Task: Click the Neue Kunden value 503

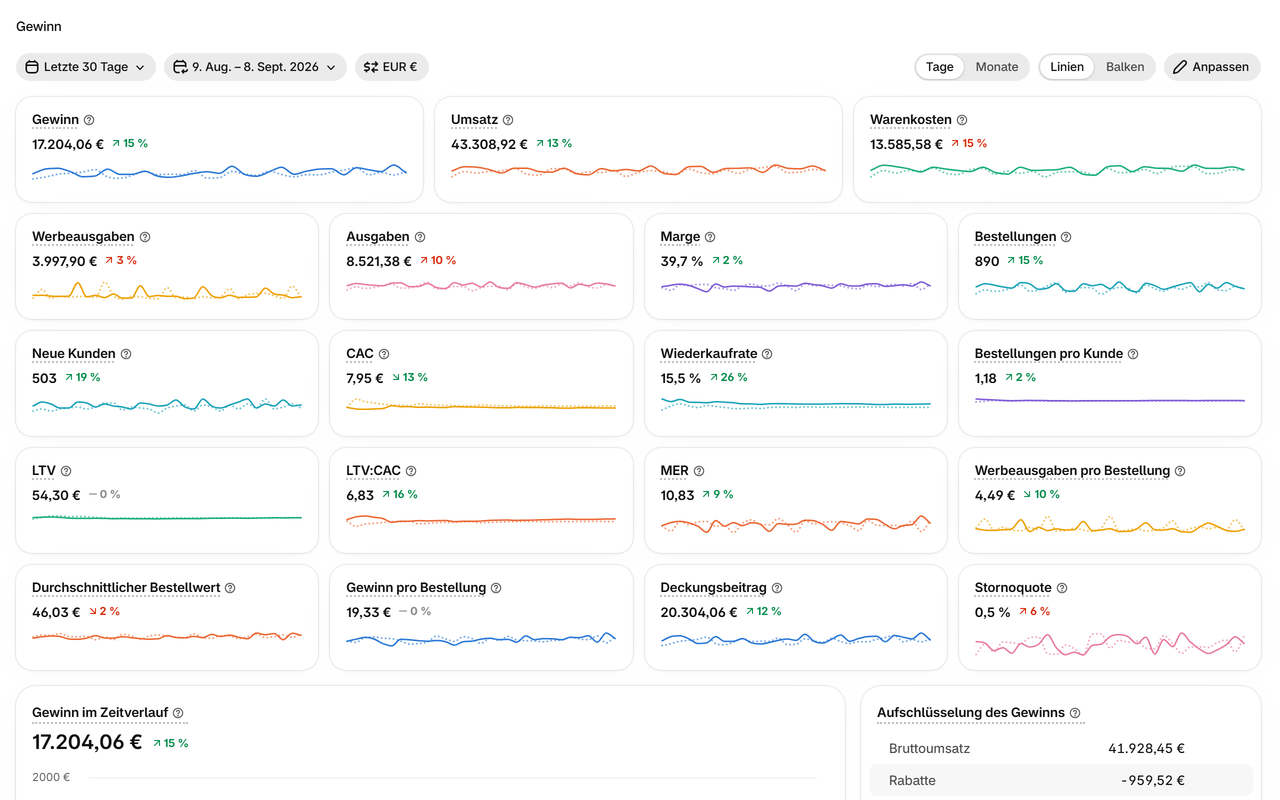Action: tap(44, 378)
